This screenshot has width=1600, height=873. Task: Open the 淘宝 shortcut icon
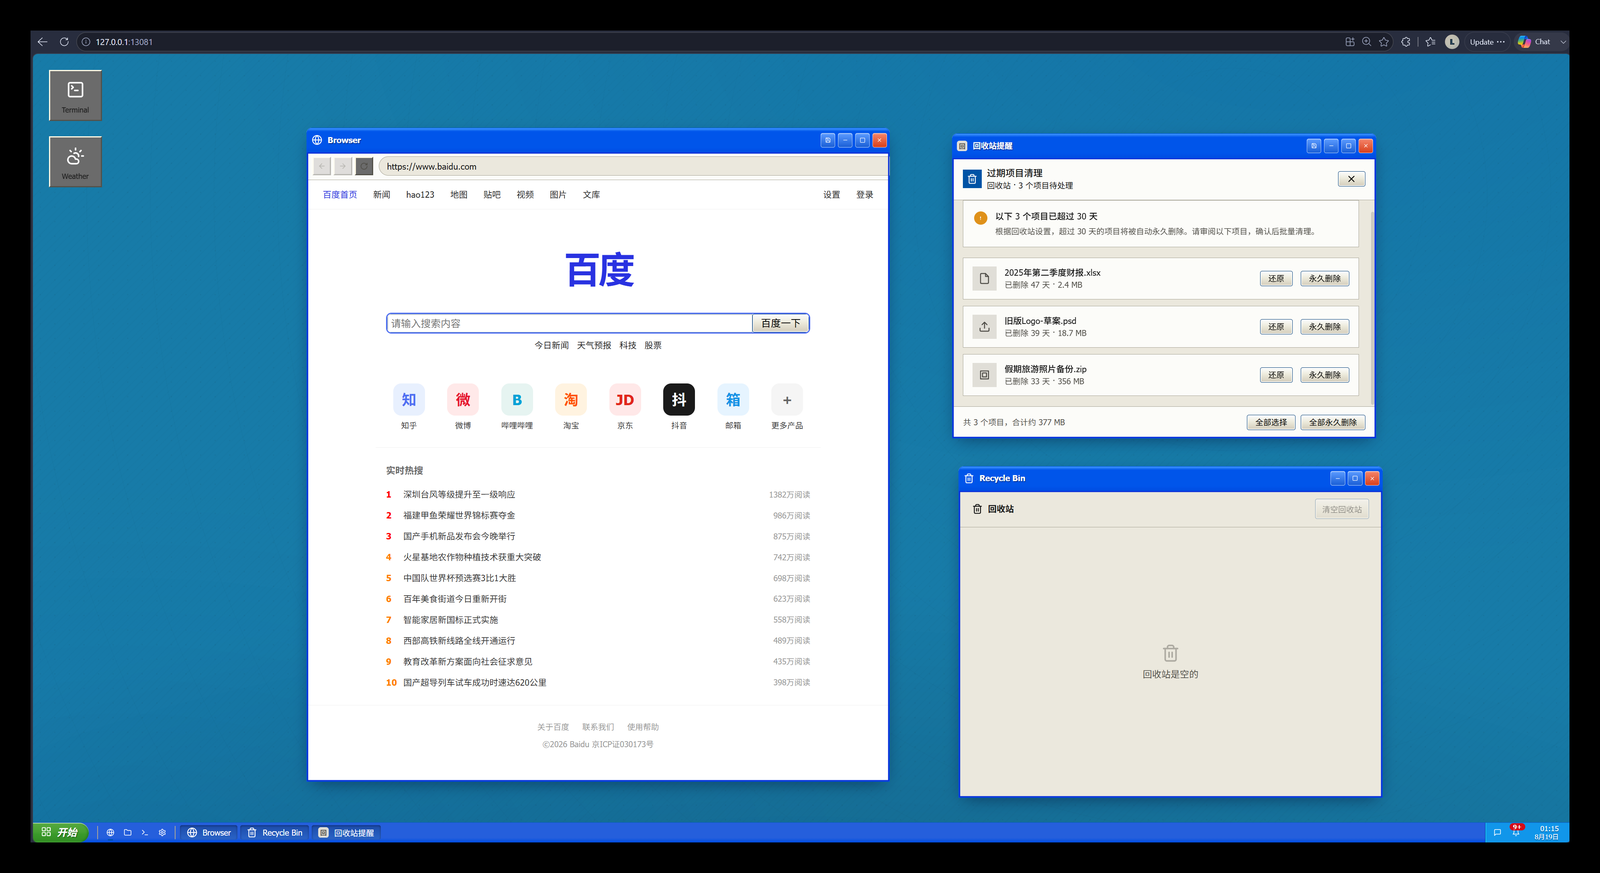[571, 400]
